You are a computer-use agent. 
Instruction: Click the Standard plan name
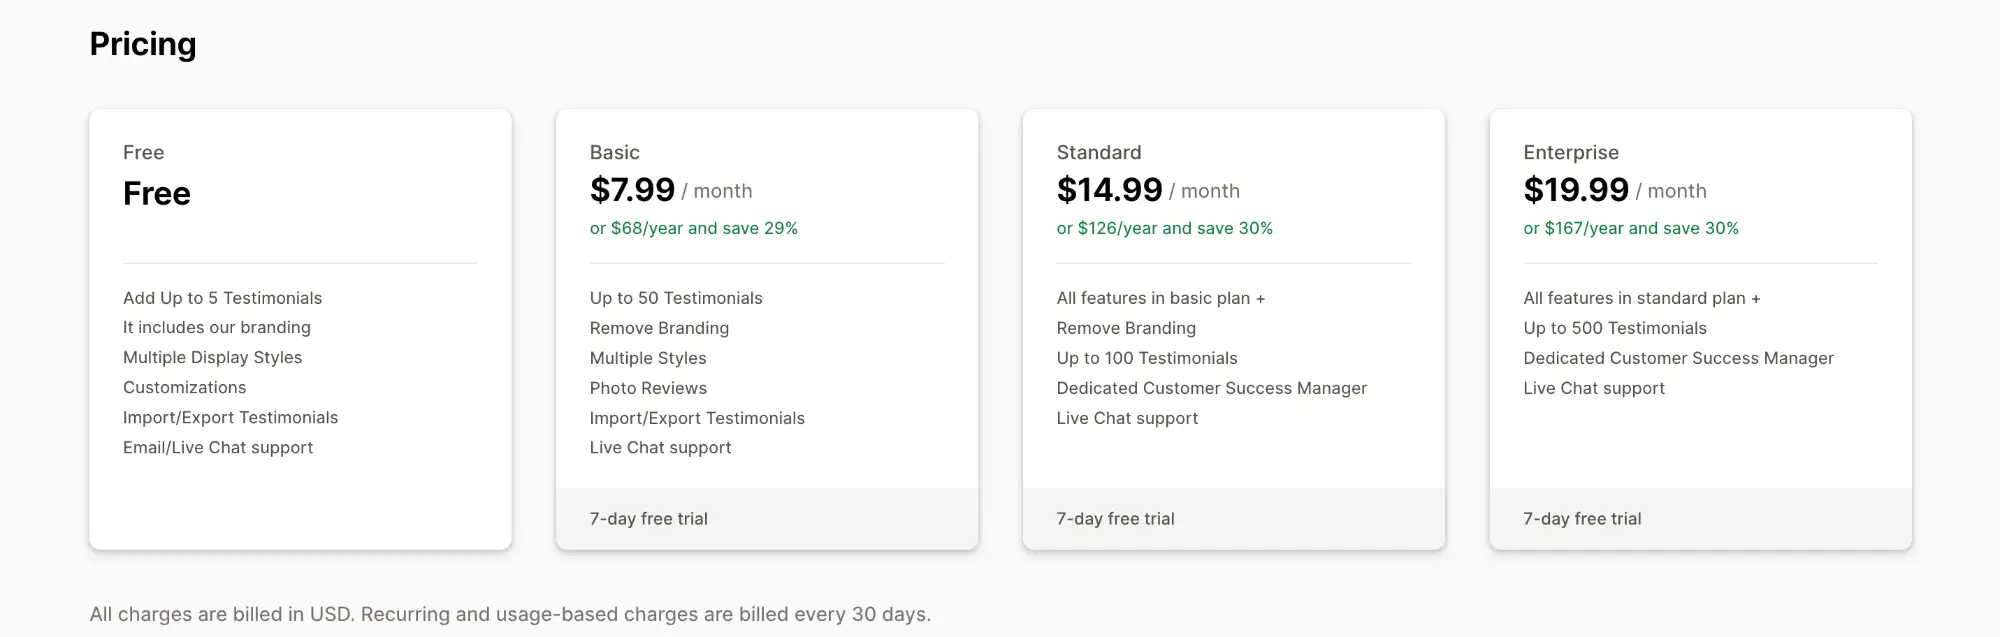pyautogui.click(x=1098, y=152)
